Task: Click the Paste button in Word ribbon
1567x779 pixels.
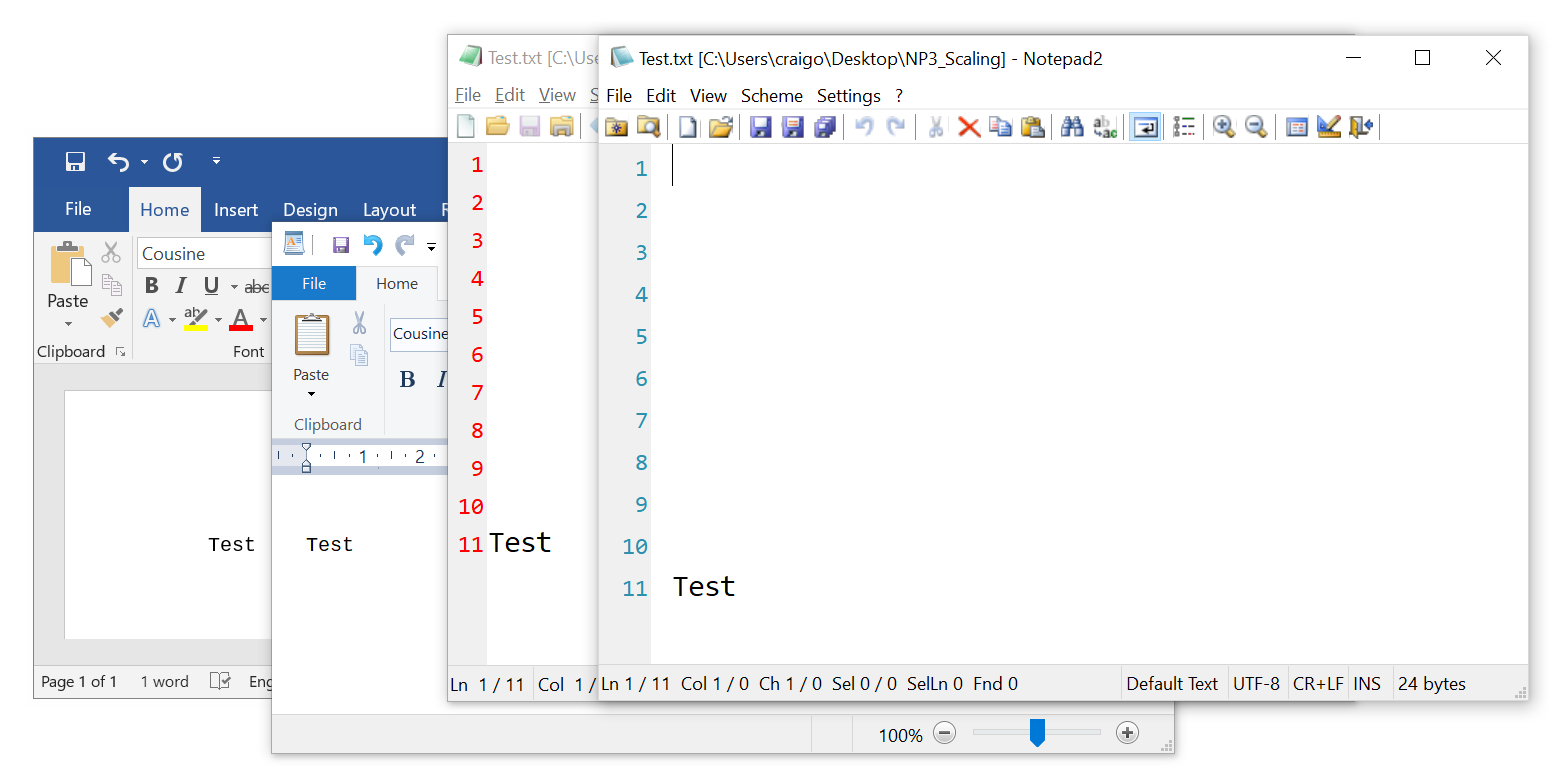Action: click(x=68, y=275)
